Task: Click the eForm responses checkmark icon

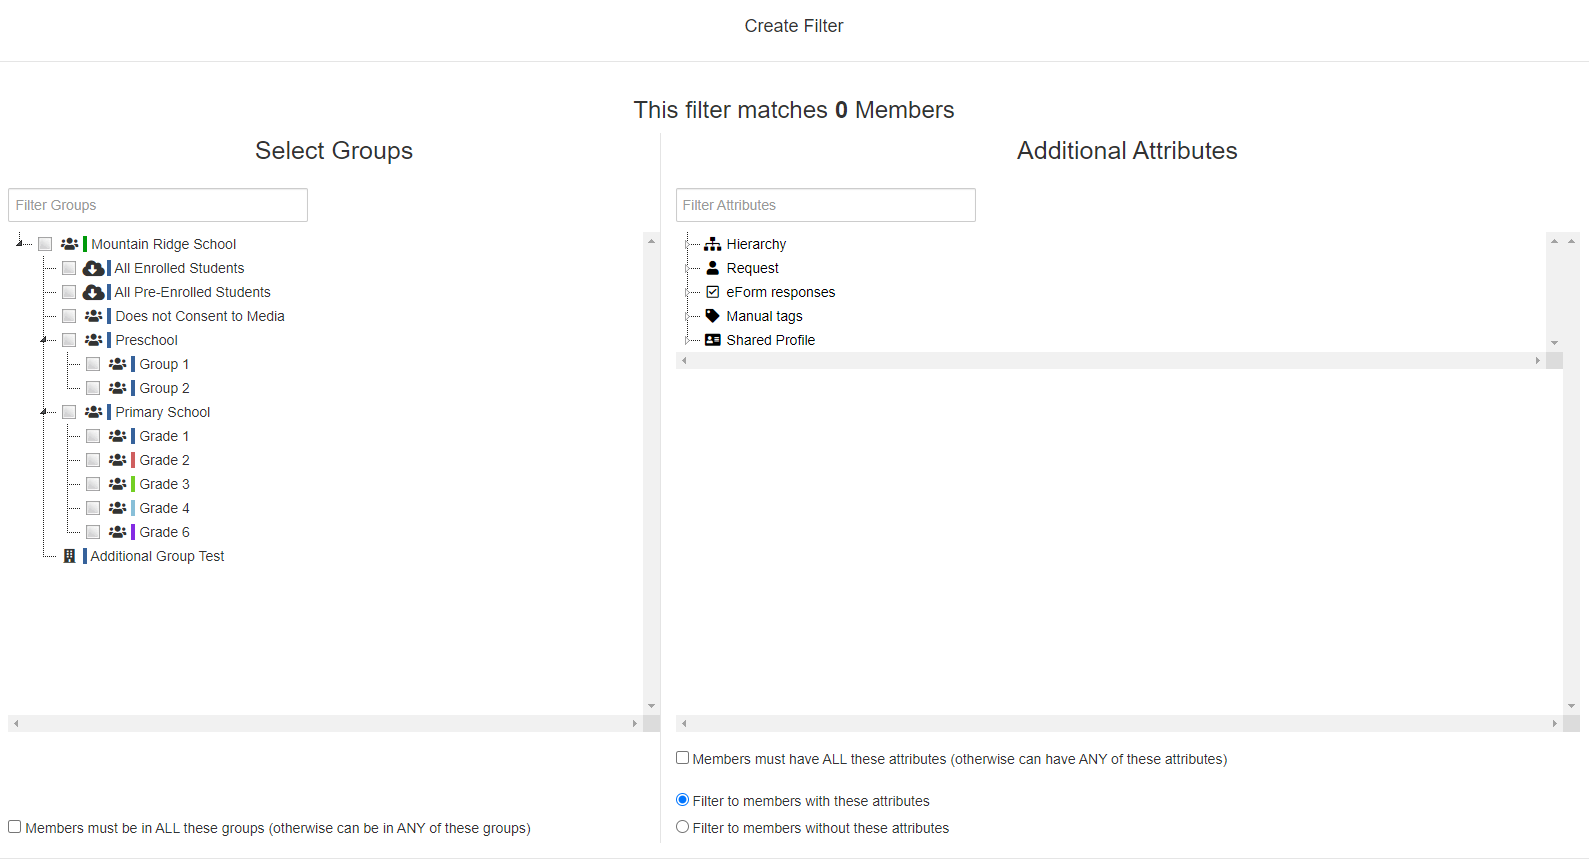Action: coord(712,292)
